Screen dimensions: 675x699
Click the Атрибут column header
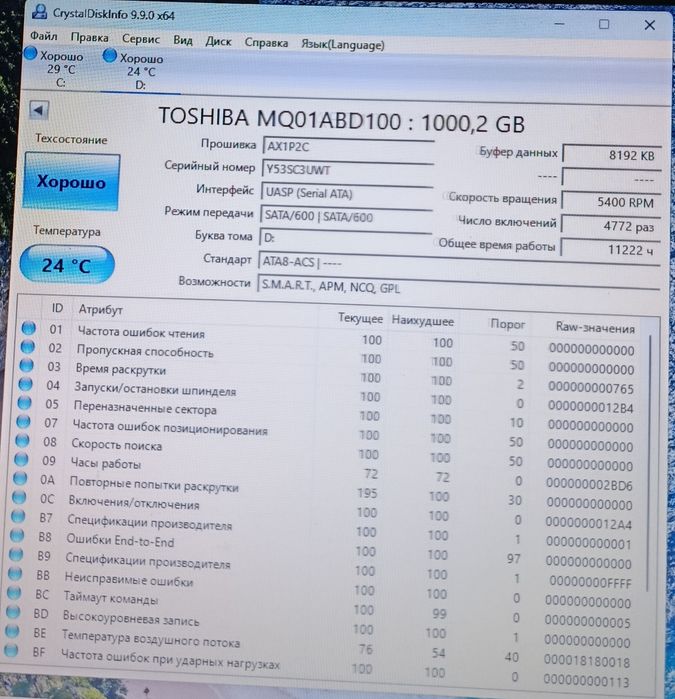coord(100,309)
